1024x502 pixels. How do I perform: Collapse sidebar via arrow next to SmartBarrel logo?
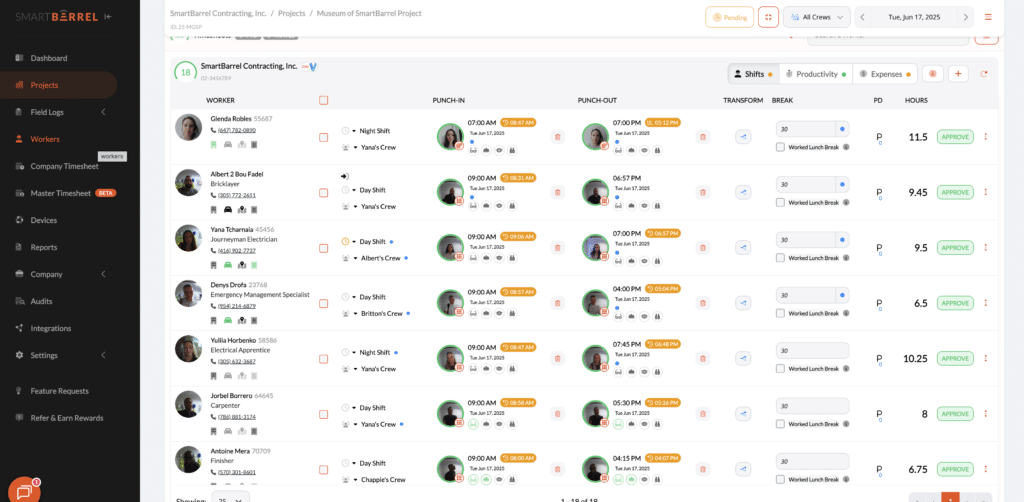108,16
